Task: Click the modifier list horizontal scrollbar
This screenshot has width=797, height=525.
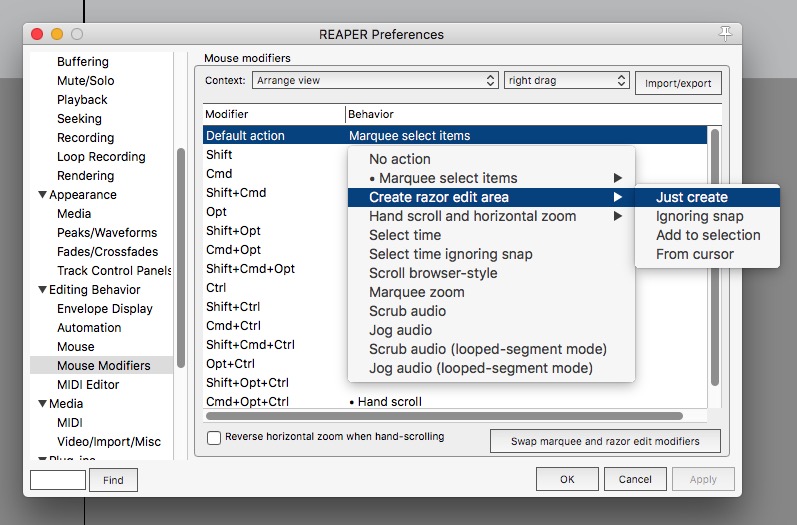Action: click(x=444, y=416)
